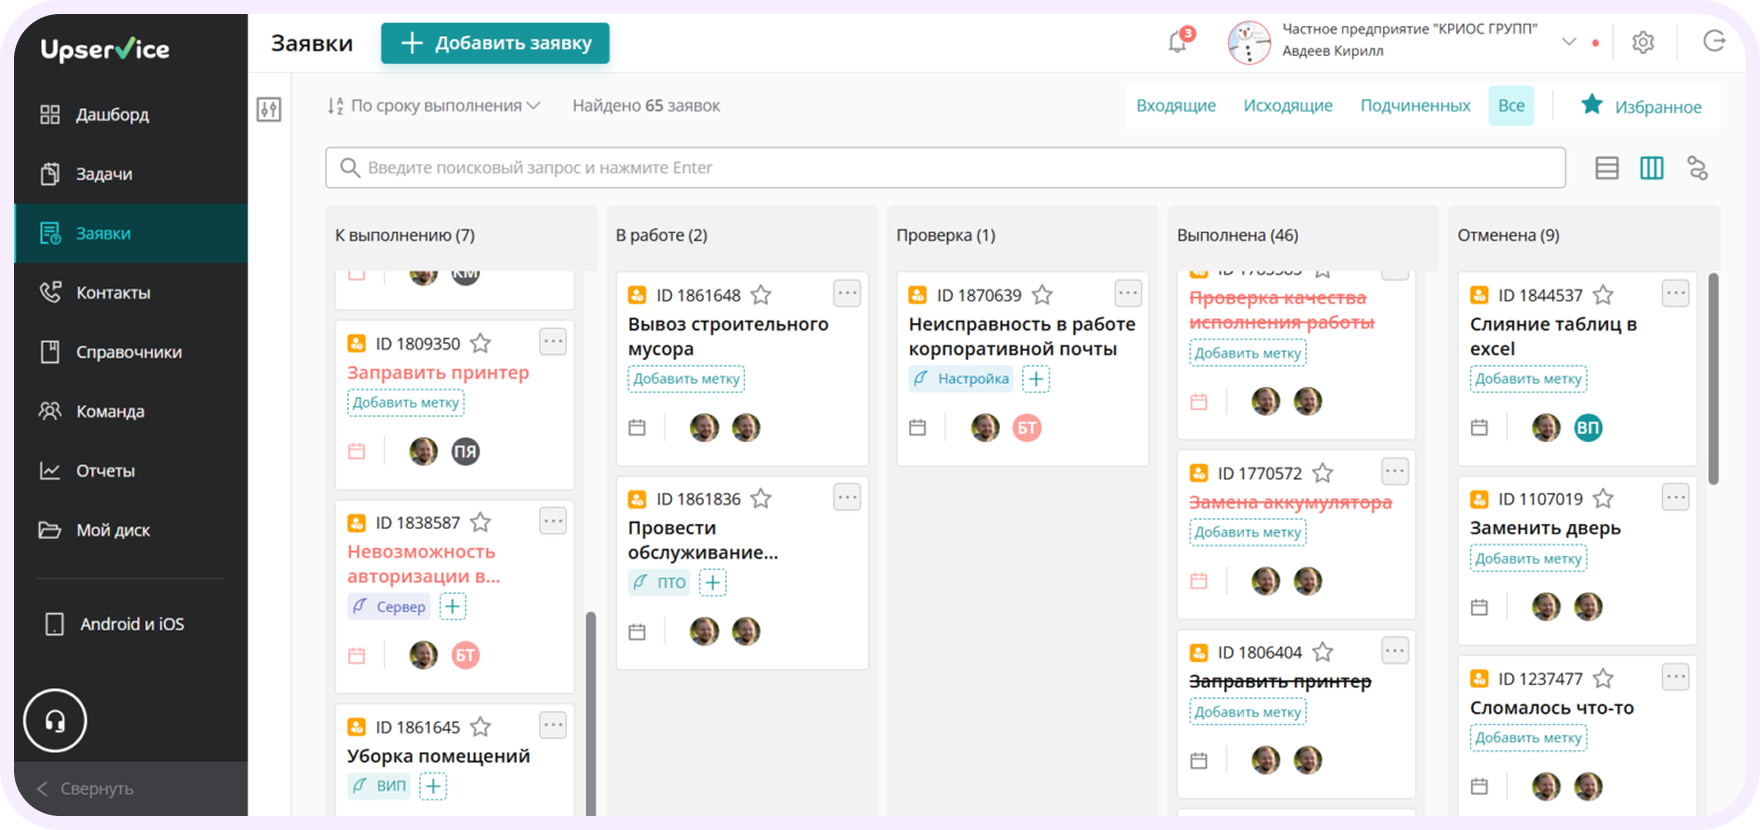Open three-dot menu on card ID 1107019
This screenshot has height=830, width=1760.
pos(1676,497)
